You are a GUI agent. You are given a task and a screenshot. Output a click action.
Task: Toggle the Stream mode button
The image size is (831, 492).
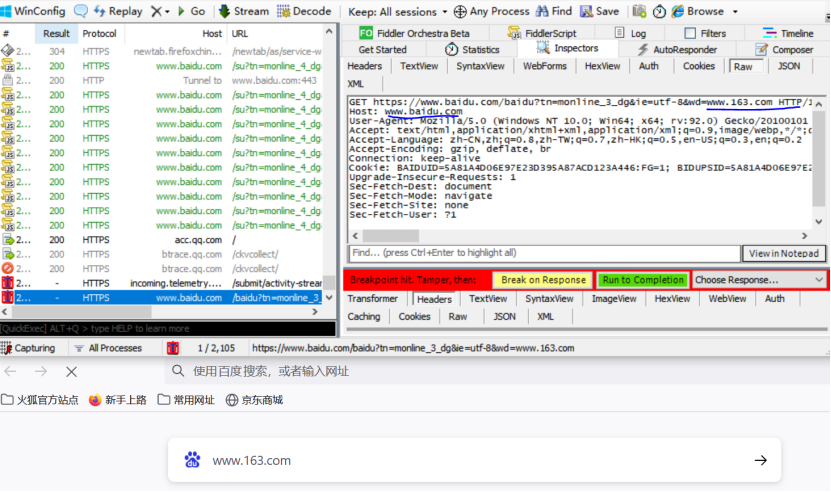tap(244, 11)
